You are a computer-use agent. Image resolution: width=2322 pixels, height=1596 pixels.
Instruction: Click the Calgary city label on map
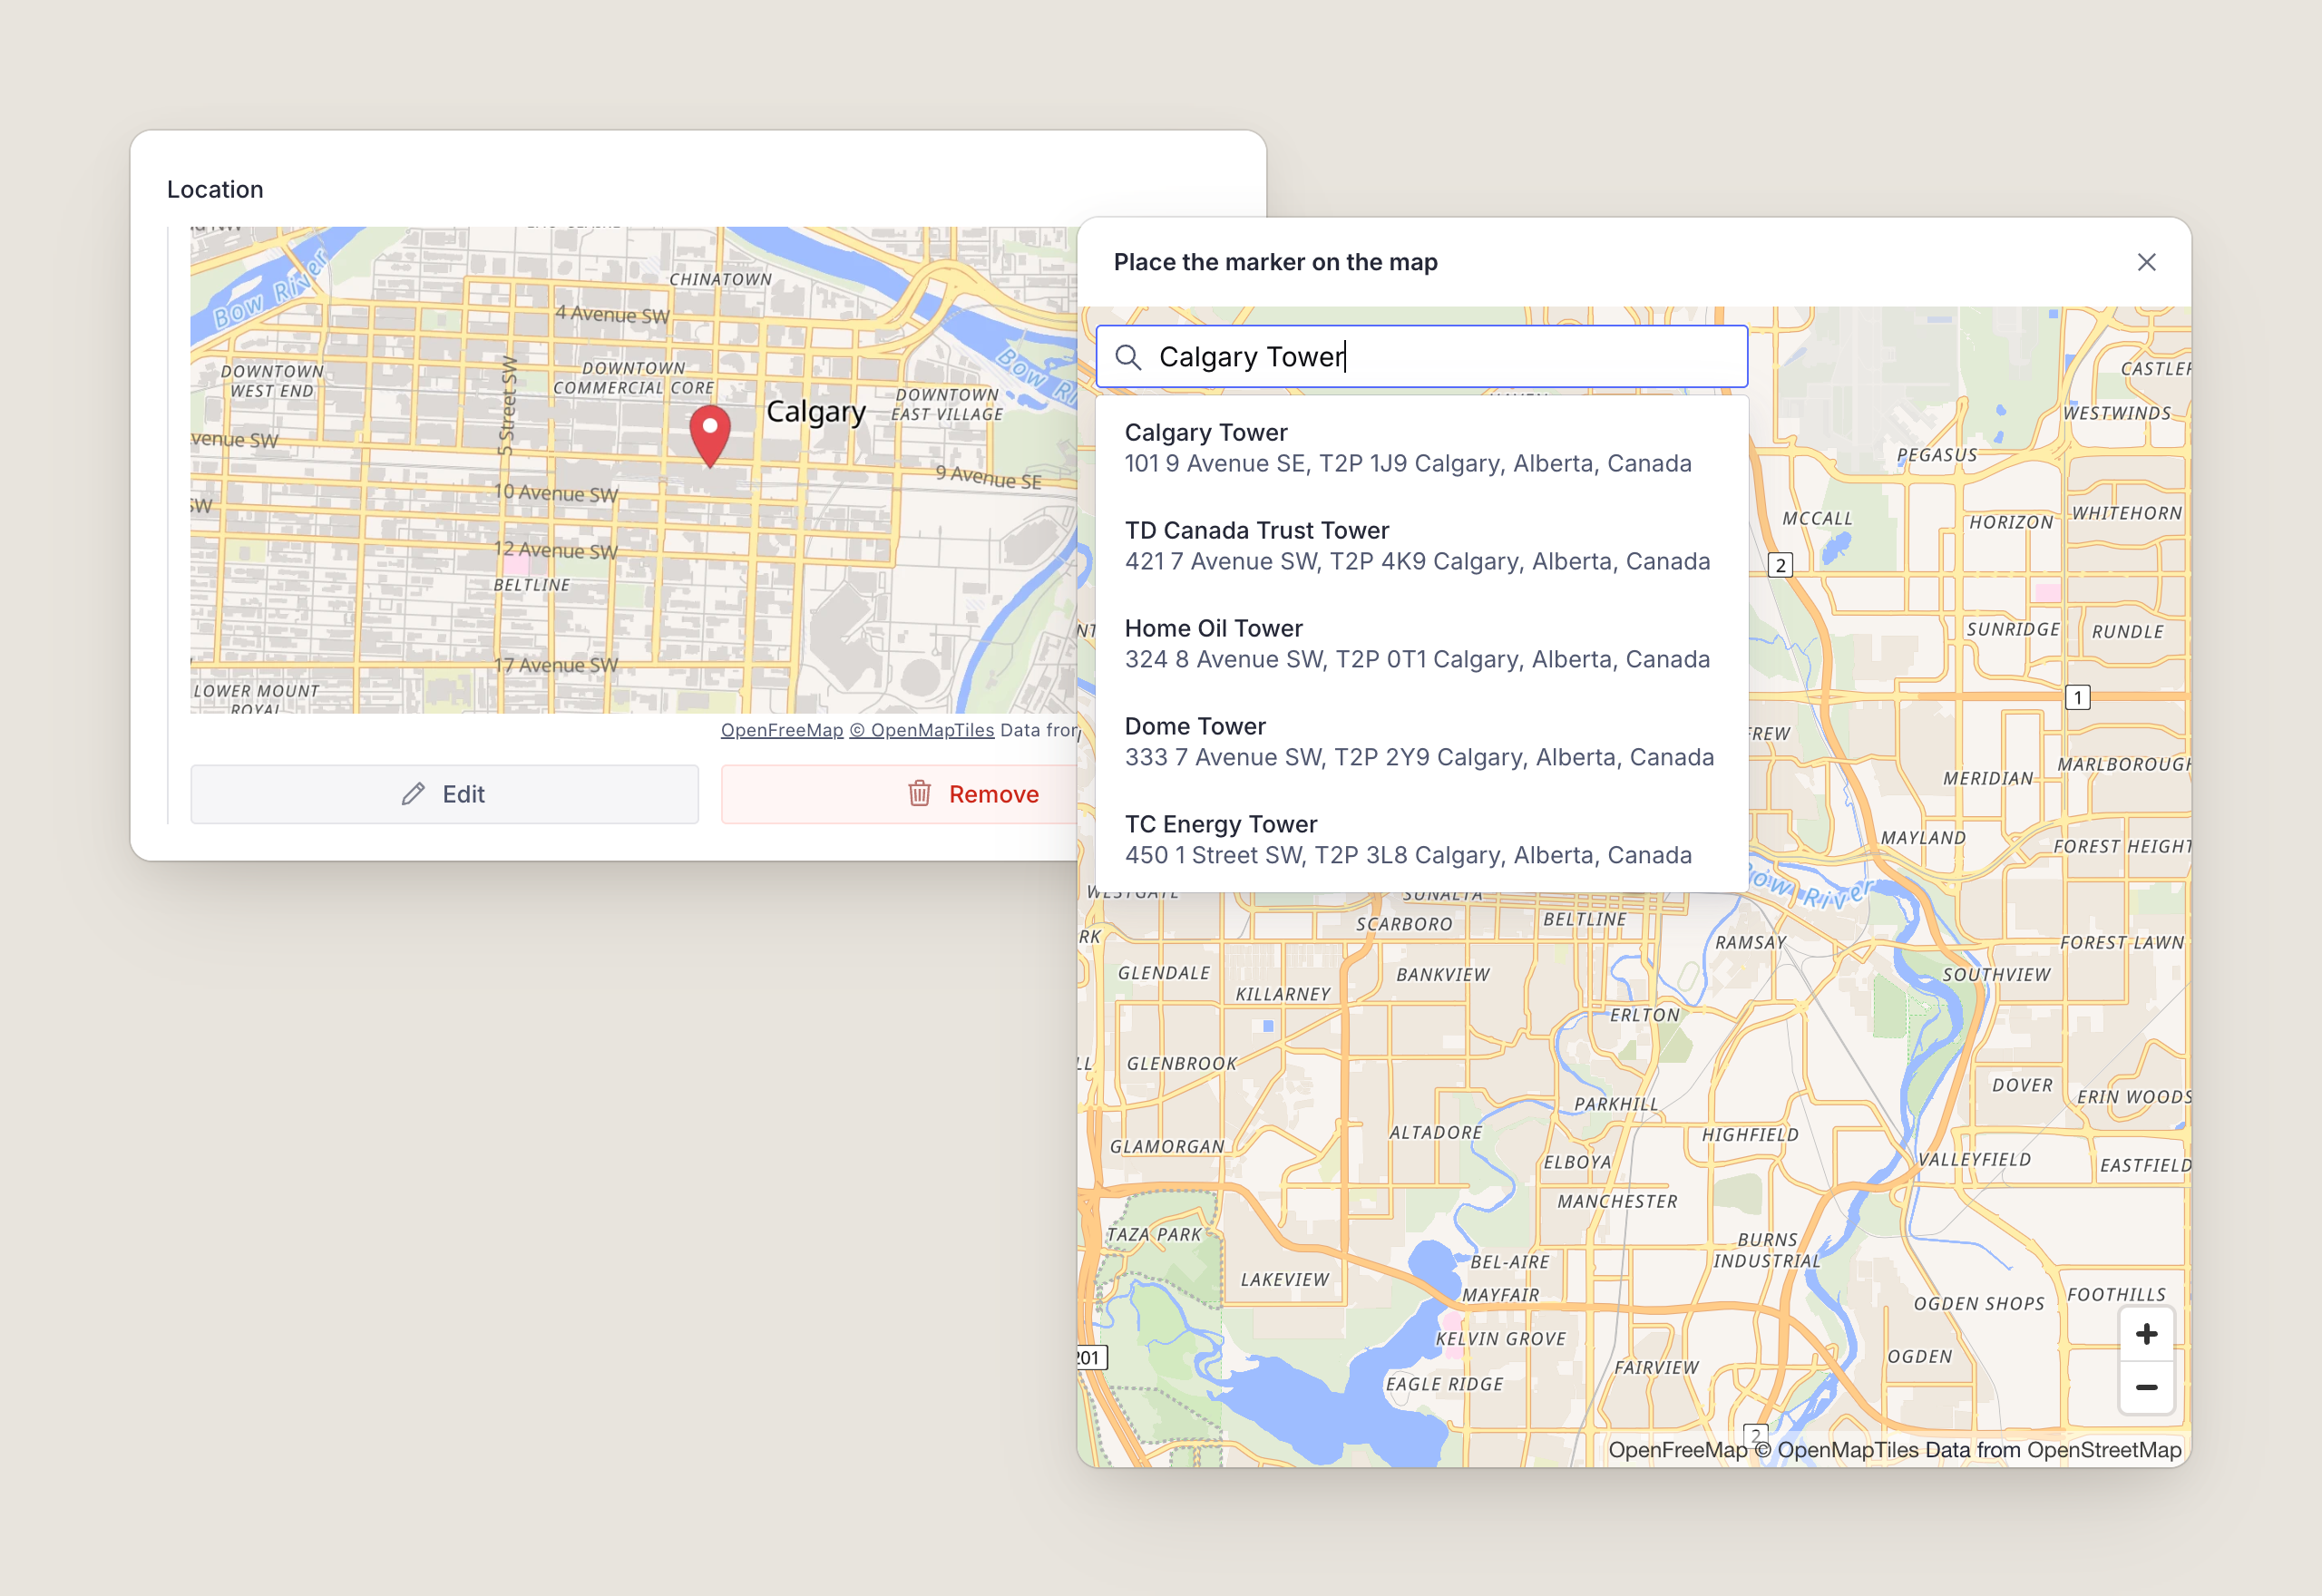816,412
